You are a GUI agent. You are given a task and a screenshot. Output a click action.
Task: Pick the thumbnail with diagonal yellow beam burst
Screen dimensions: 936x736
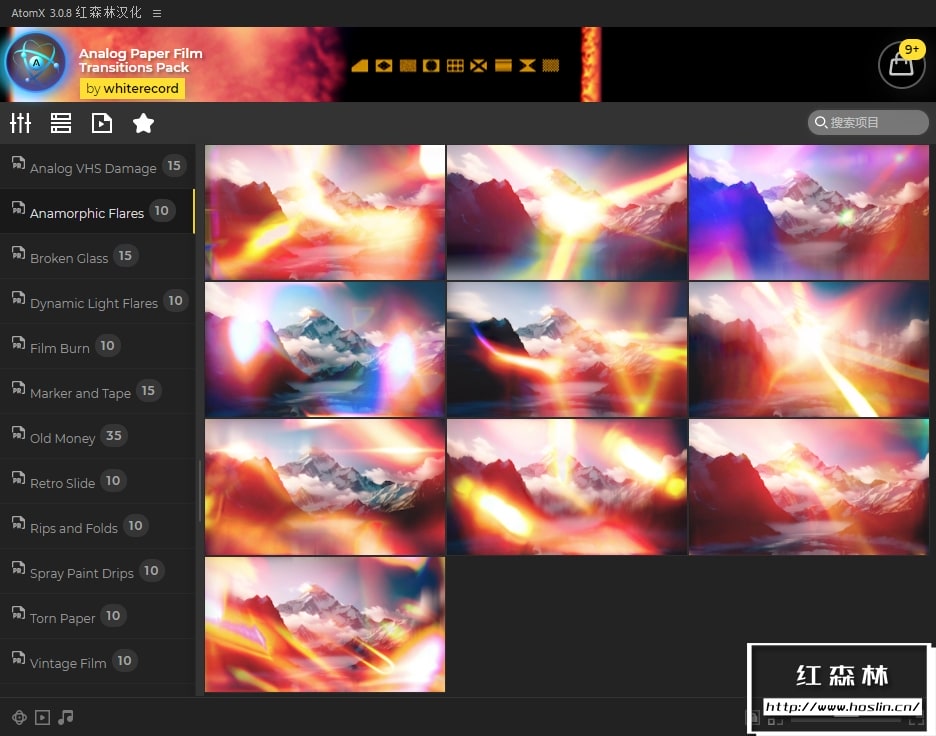click(x=809, y=349)
